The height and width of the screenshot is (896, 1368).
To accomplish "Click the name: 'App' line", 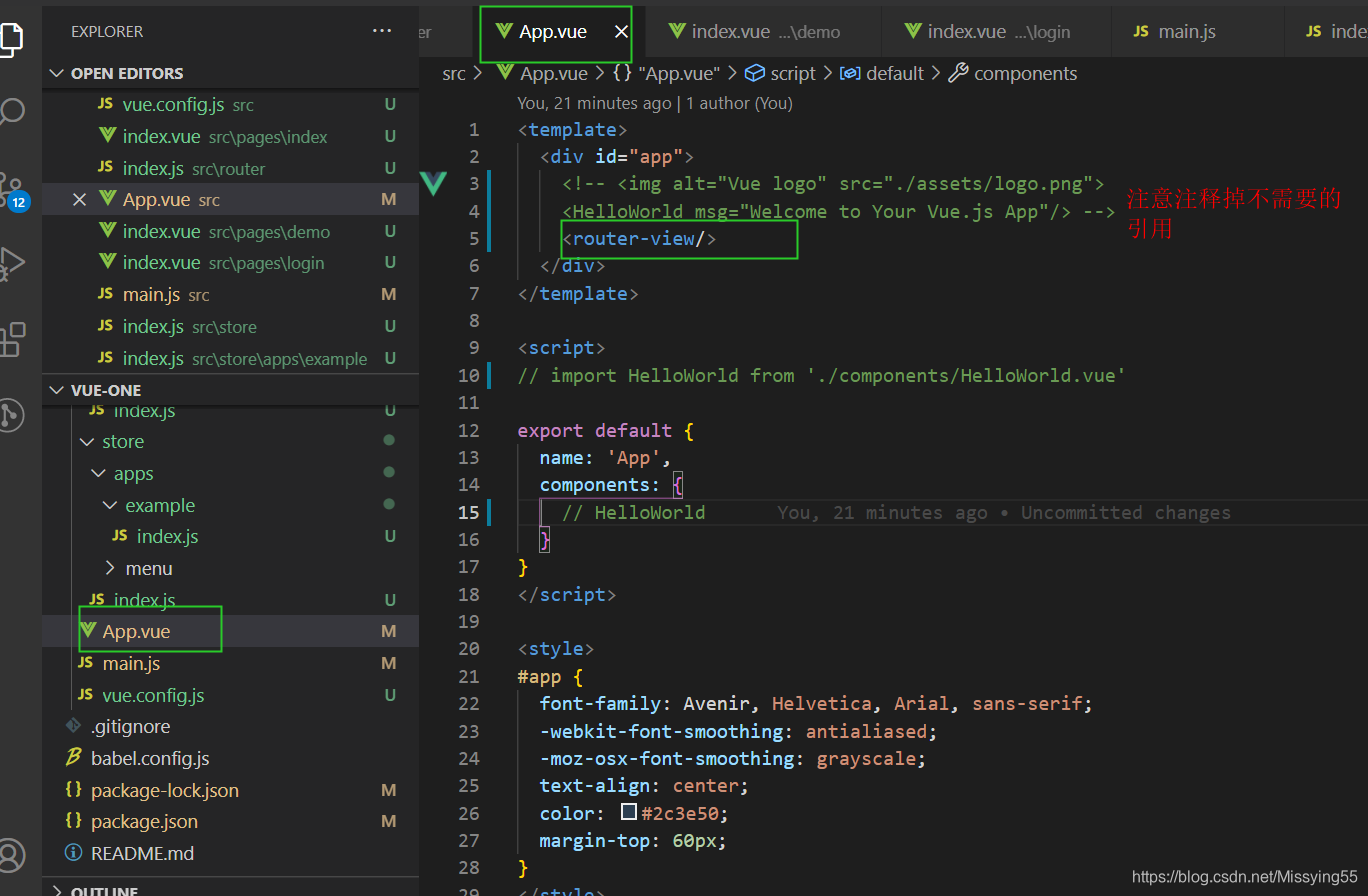I will (605, 458).
